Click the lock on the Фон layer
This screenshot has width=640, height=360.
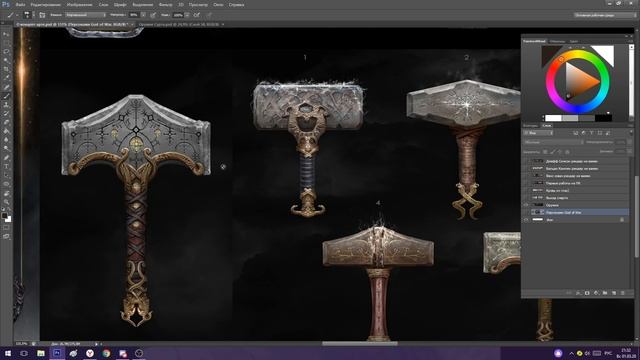point(622,220)
